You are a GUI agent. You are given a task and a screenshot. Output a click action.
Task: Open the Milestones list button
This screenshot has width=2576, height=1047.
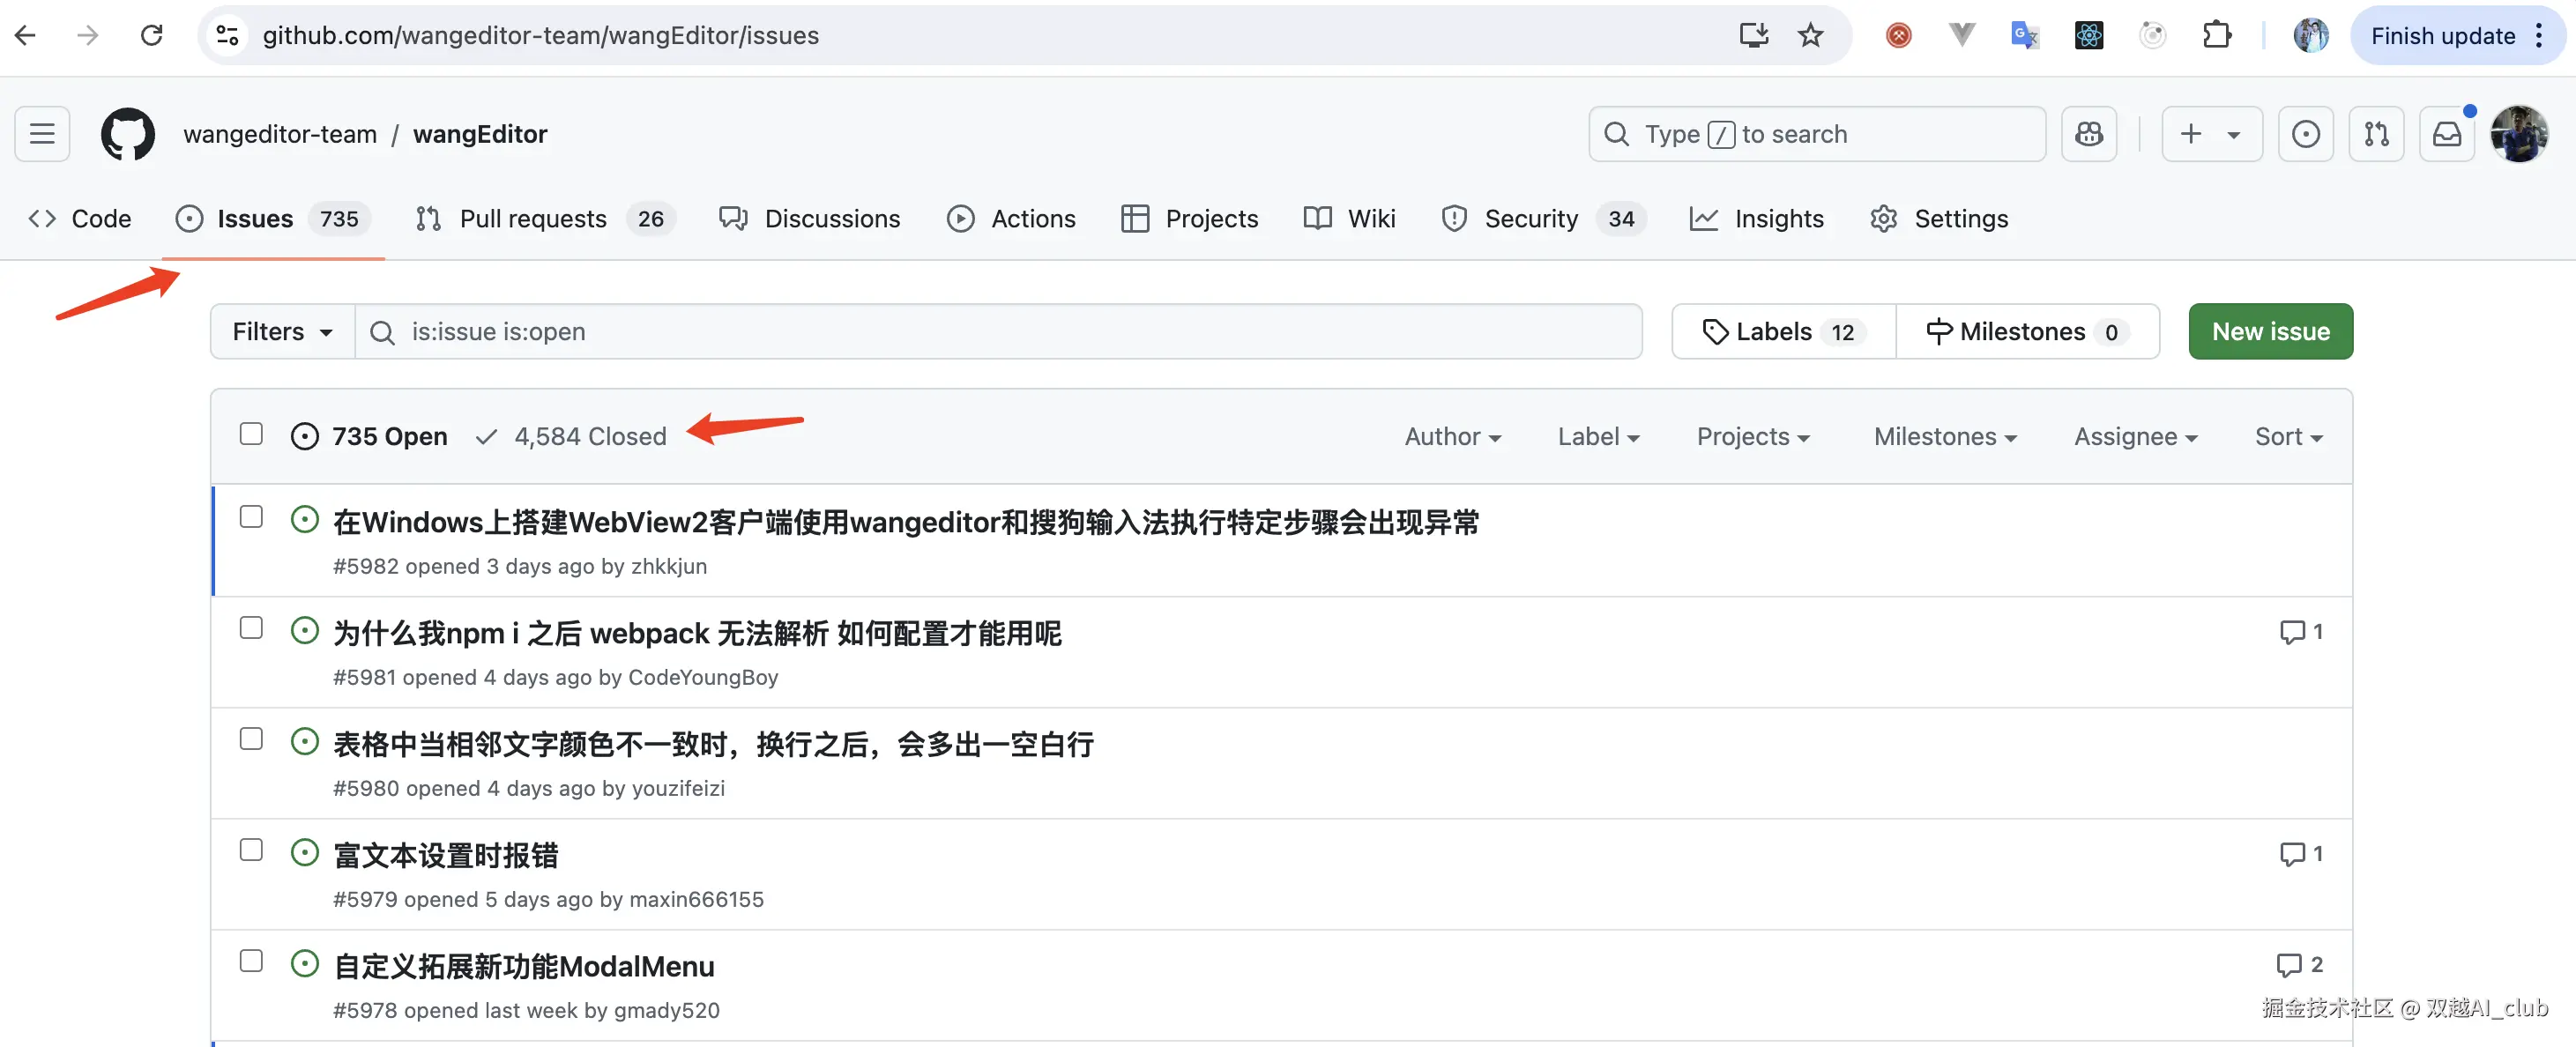tap(2027, 332)
